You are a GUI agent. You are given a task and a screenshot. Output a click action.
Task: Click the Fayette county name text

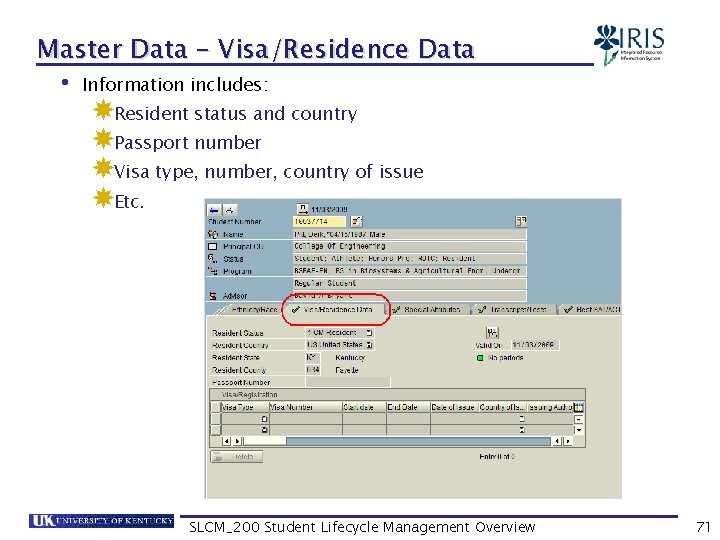347,370
